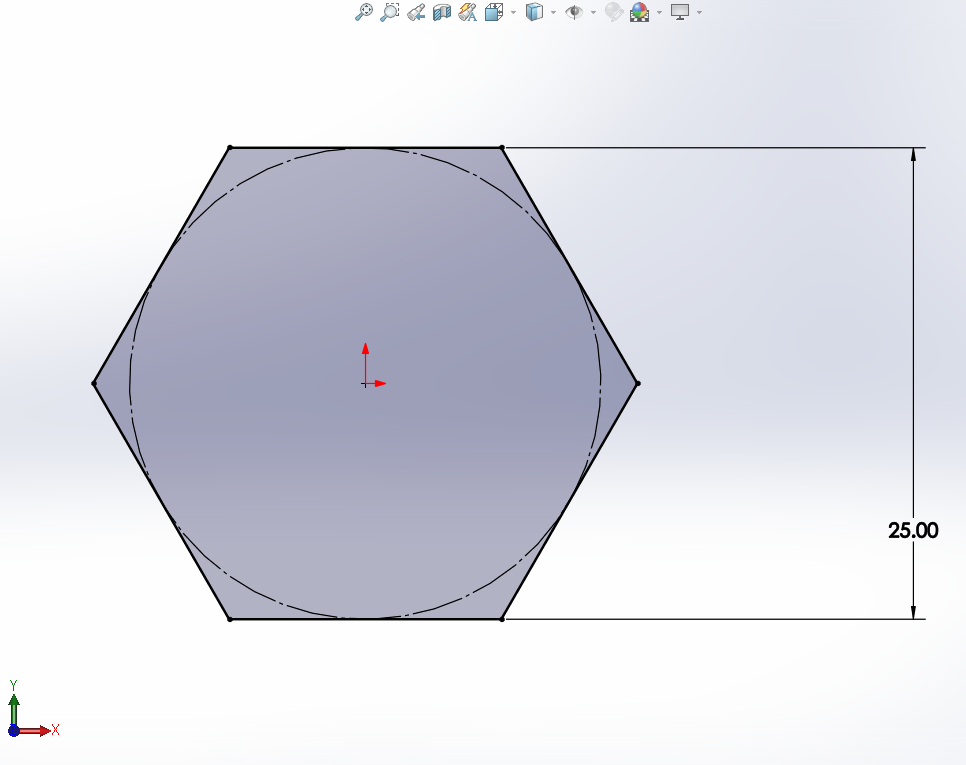This screenshot has height=765, width=966.
Task: Expand the Hide/Show Items dropdown arrow
Action: pyautogui.click(x=593, y=12)
